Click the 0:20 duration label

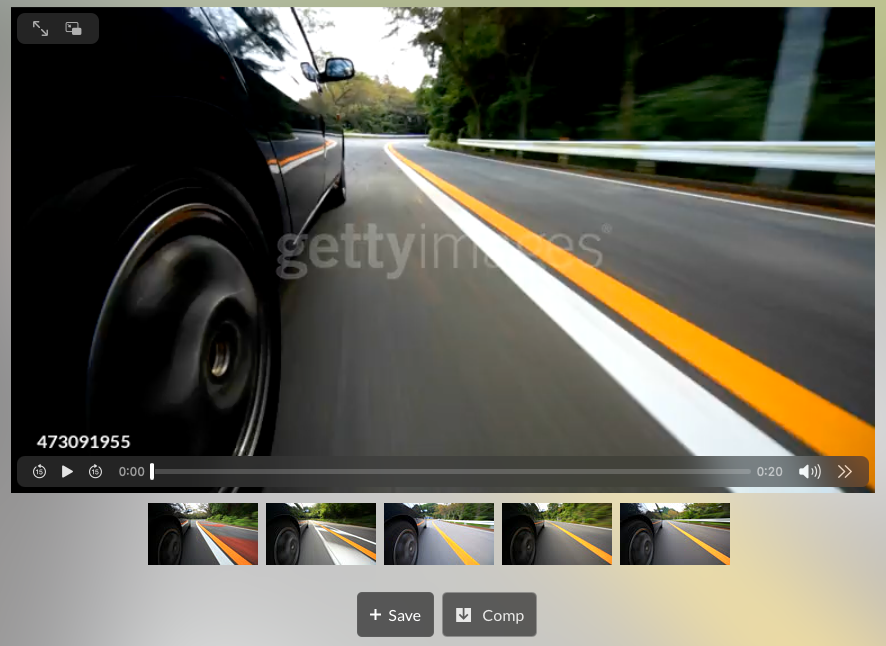769,472
